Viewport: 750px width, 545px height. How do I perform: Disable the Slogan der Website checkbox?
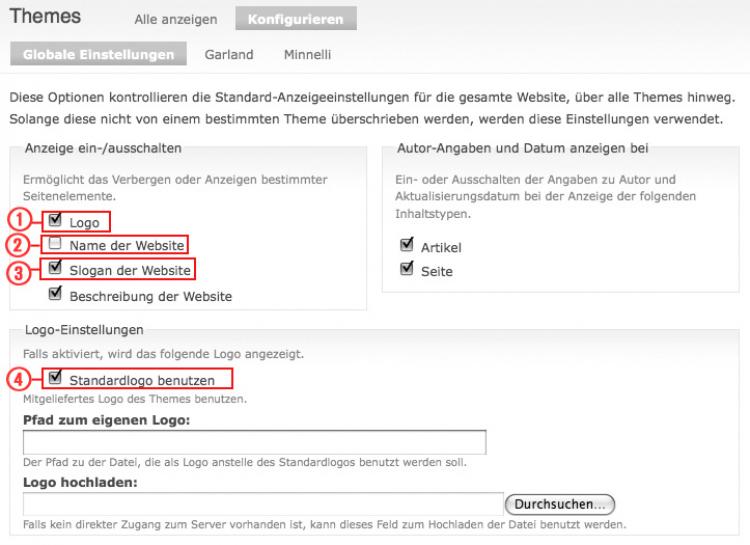(55, 268)
